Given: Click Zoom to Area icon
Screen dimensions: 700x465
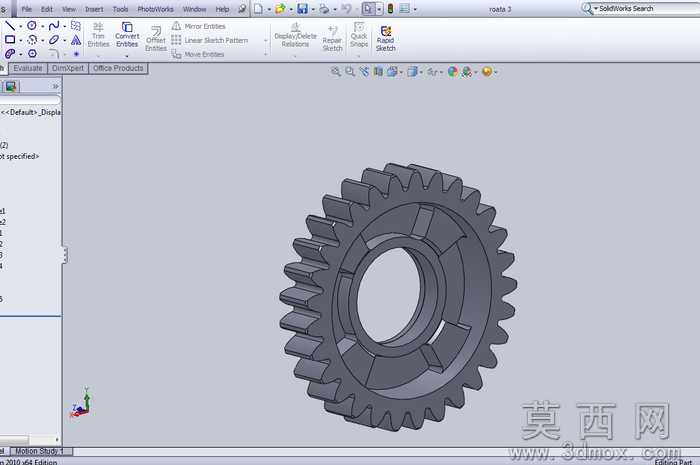Looking at the screenshot, I should point(350,71).
